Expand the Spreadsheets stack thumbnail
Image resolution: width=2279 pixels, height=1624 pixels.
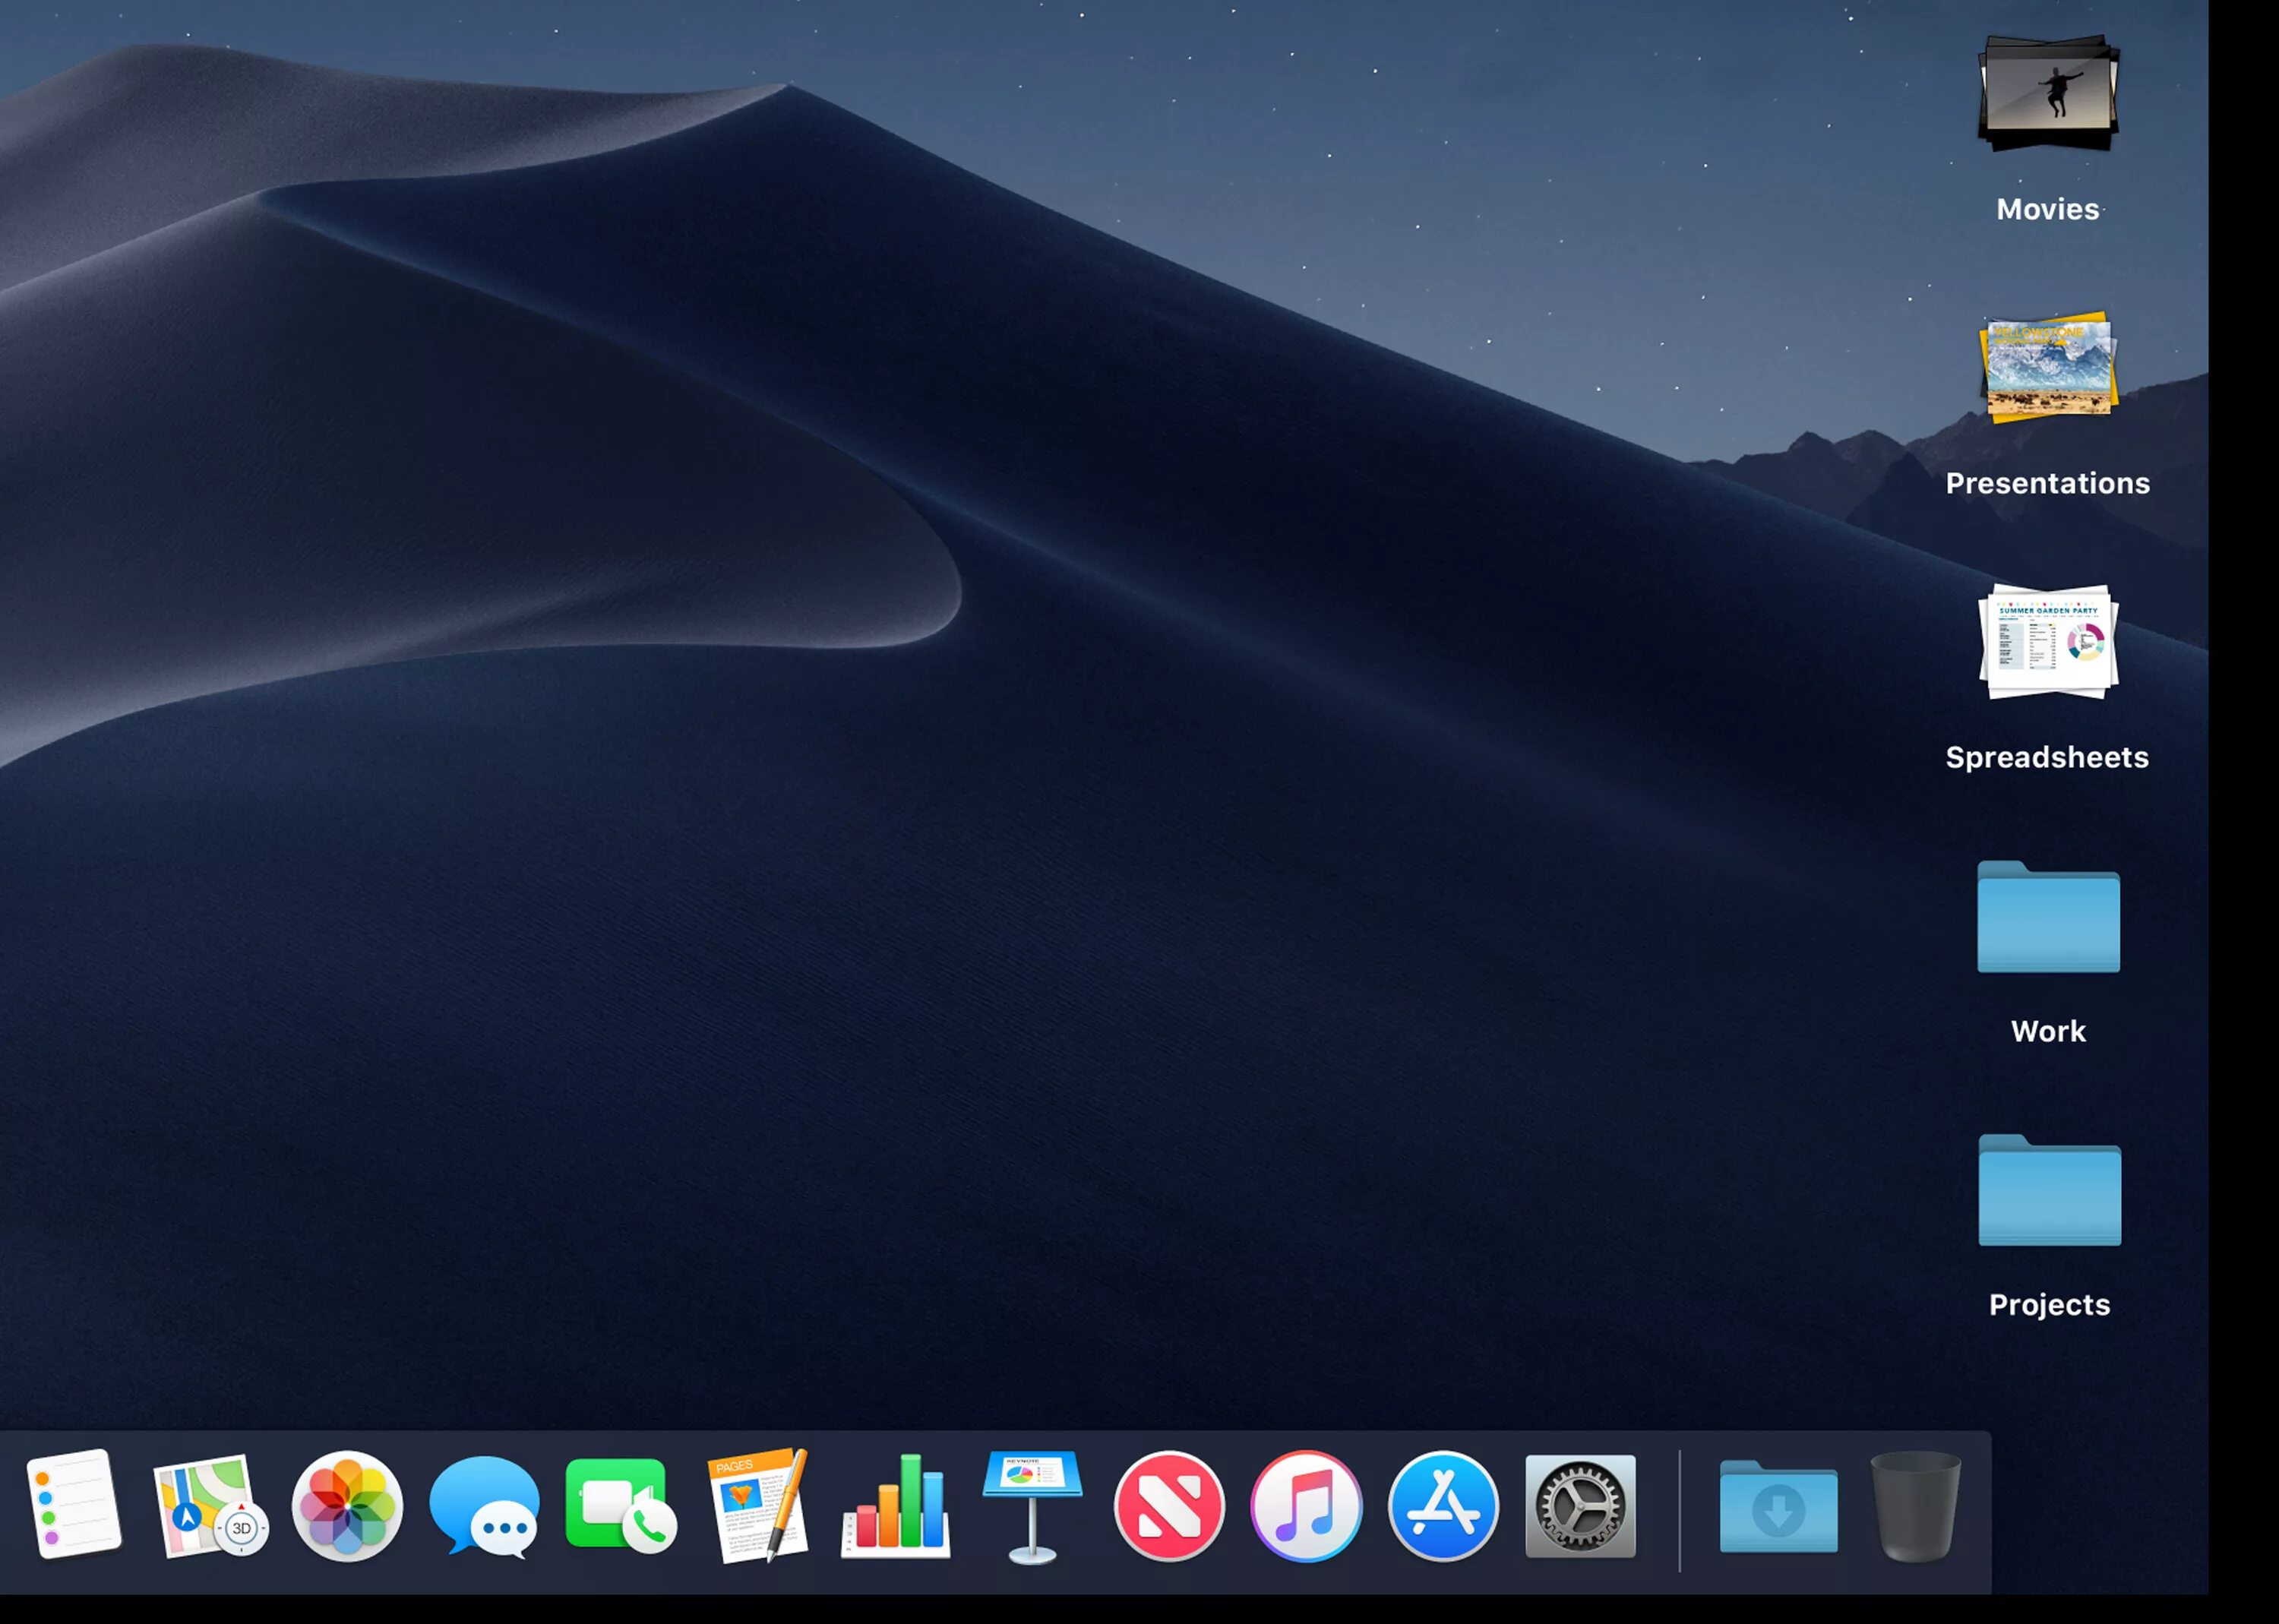(x=2048, y=642)
